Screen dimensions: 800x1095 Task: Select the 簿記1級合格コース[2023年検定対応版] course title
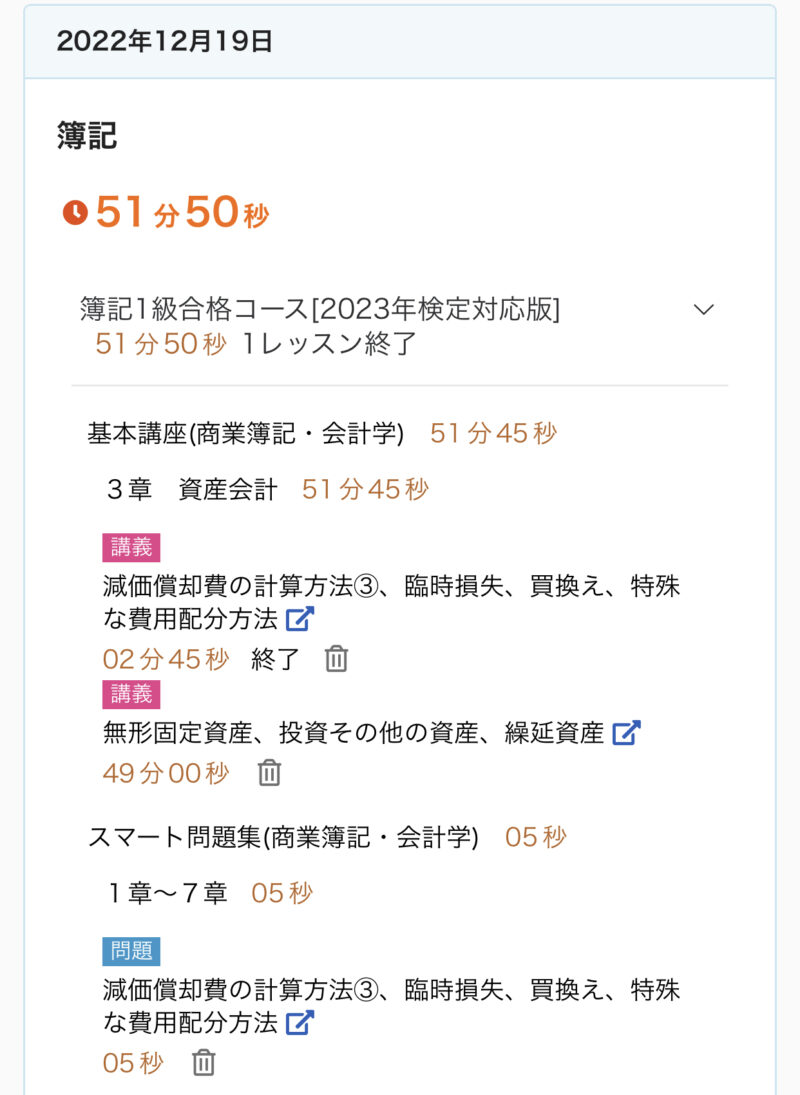pos(320,310)
